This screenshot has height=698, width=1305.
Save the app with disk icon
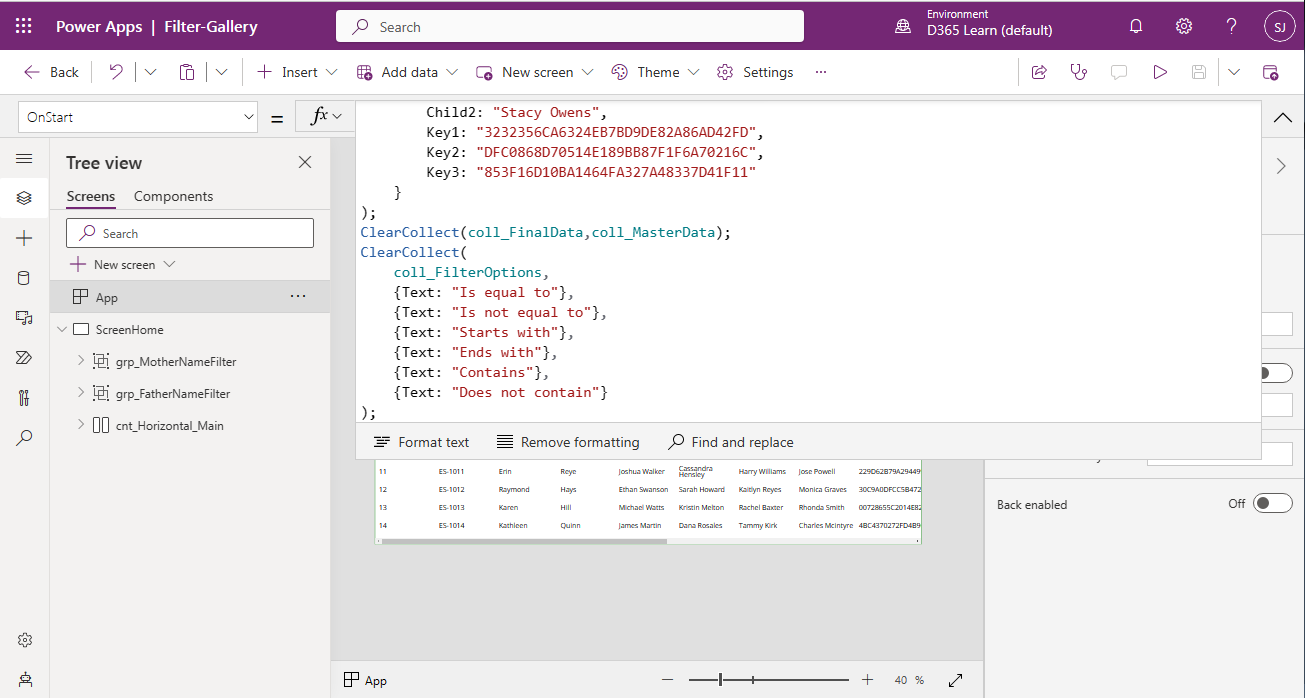click(1199, 72)
